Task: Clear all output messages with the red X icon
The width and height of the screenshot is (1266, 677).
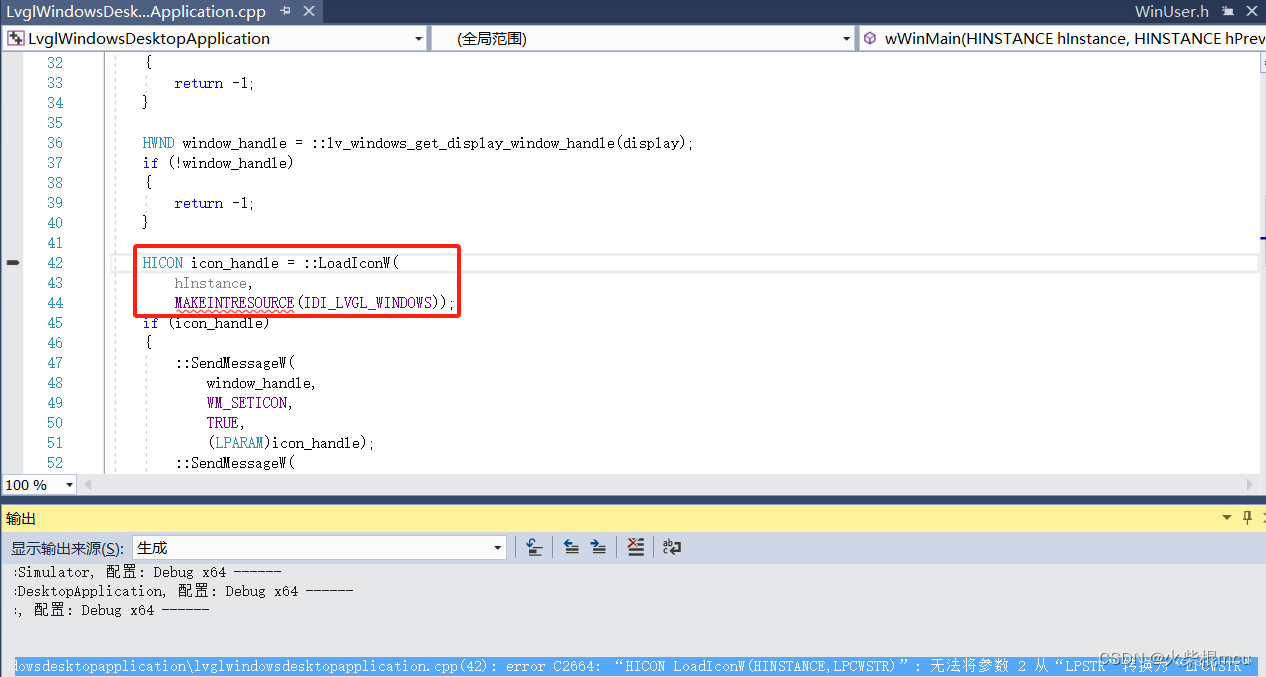Action: [634, 546]
